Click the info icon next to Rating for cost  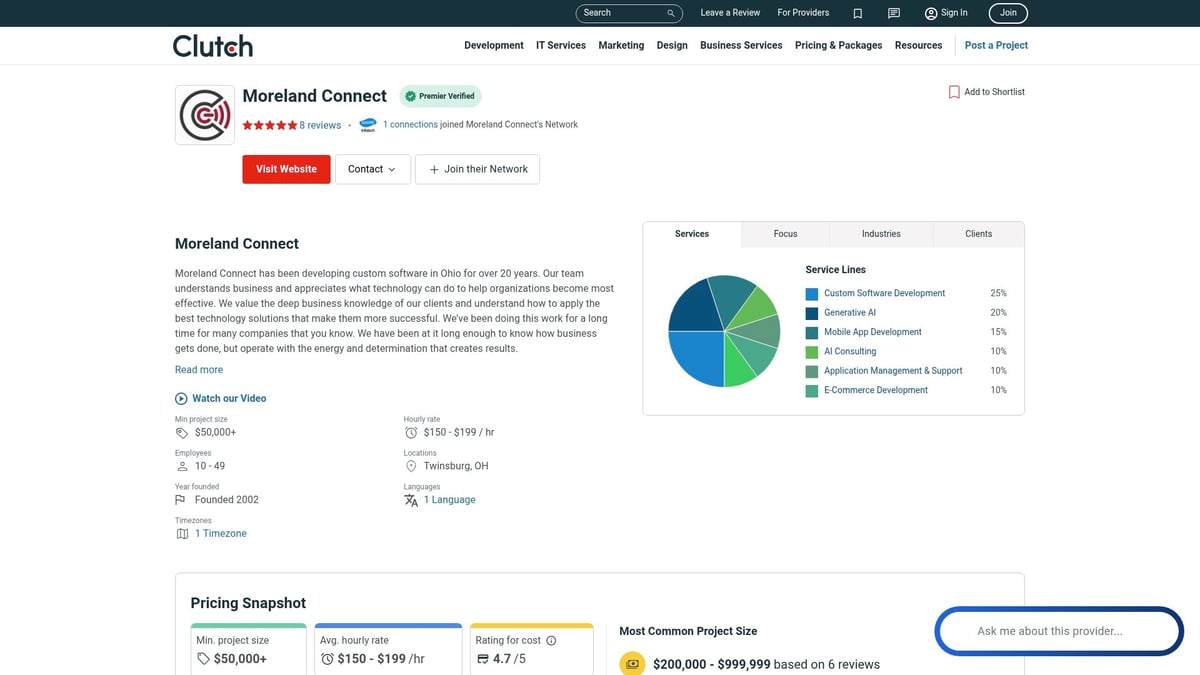551,641
